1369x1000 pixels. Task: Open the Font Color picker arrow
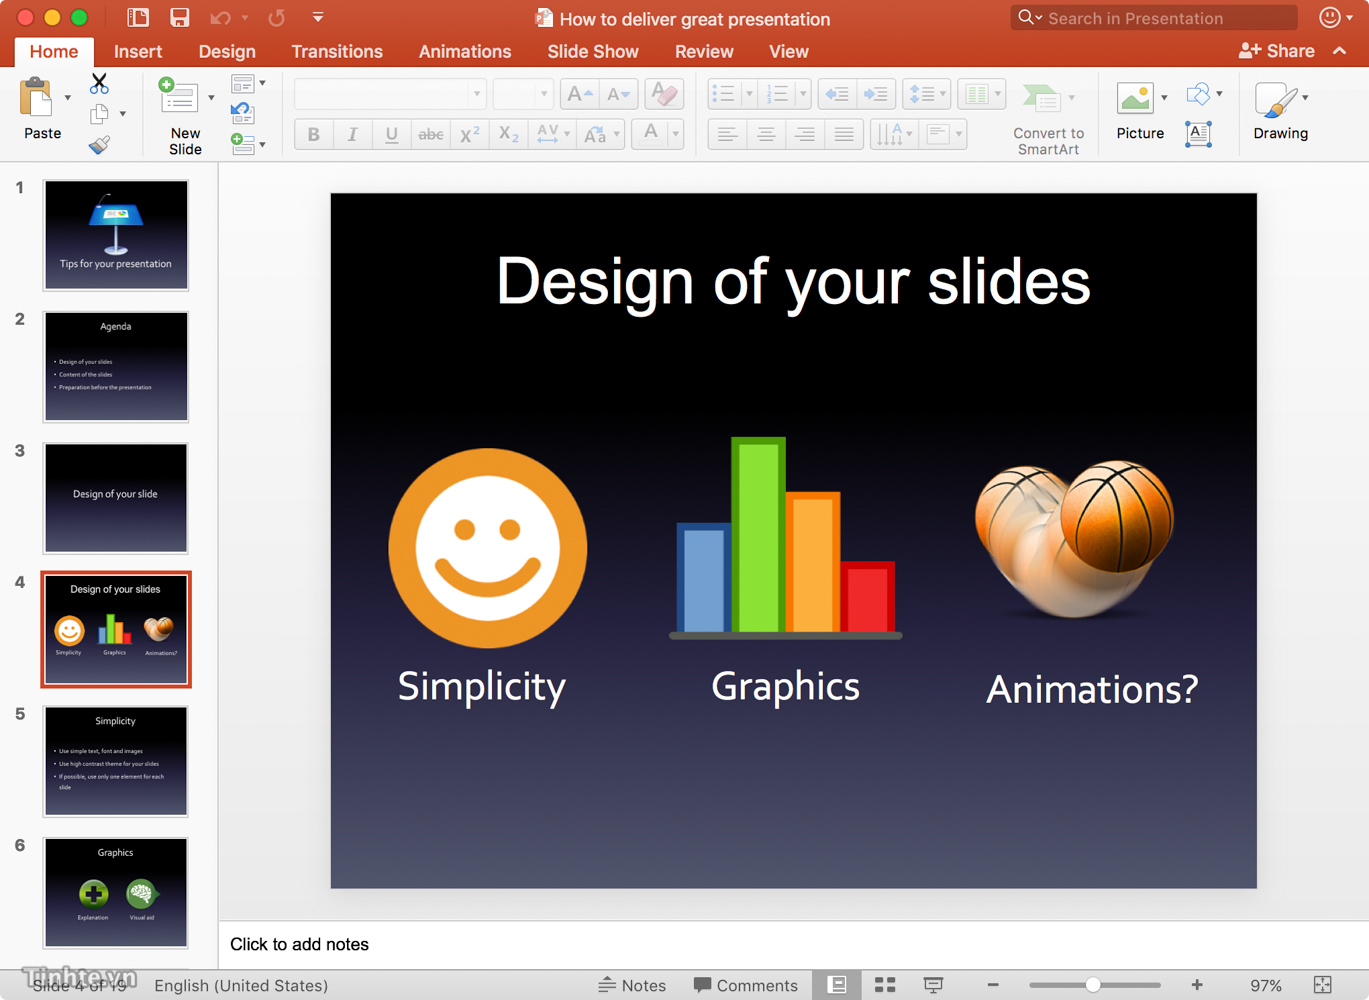[x=676, y=134]
